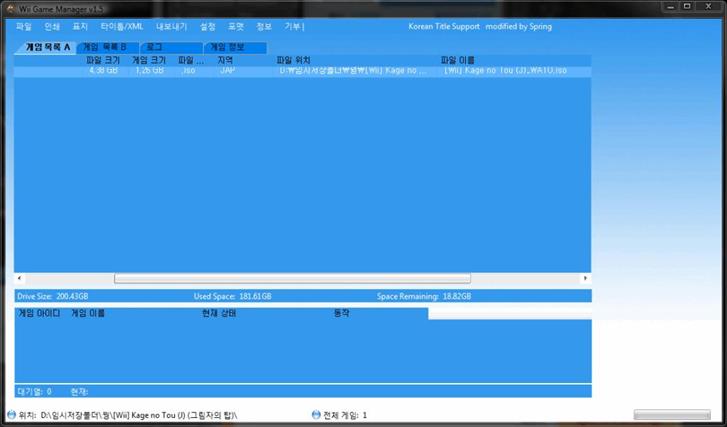Open the 설정 menu
727x427 pixels.
pos(208,26)
